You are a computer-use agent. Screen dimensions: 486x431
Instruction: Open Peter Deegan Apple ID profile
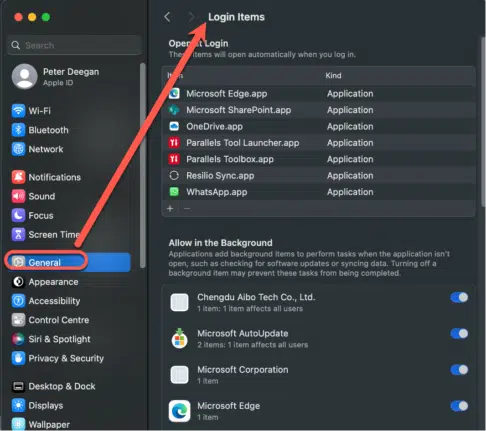click(56, 77)
